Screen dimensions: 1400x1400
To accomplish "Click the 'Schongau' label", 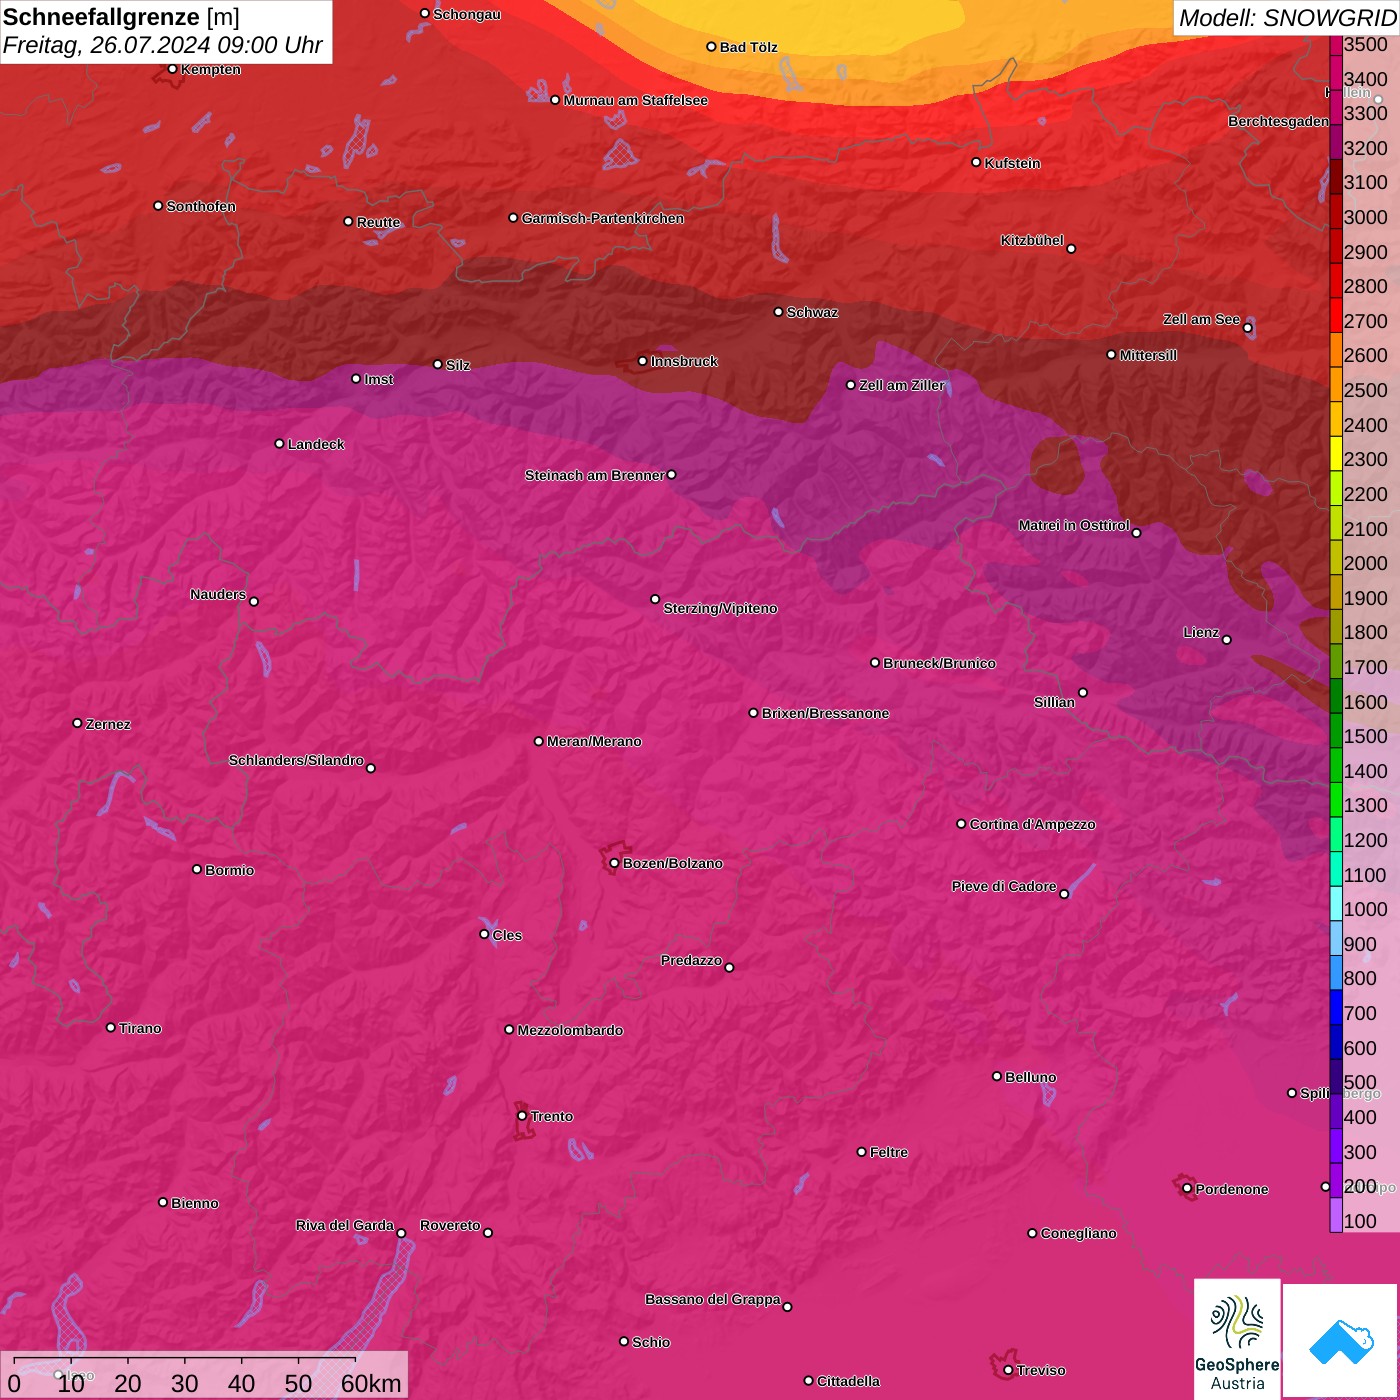I will point(466,14).
